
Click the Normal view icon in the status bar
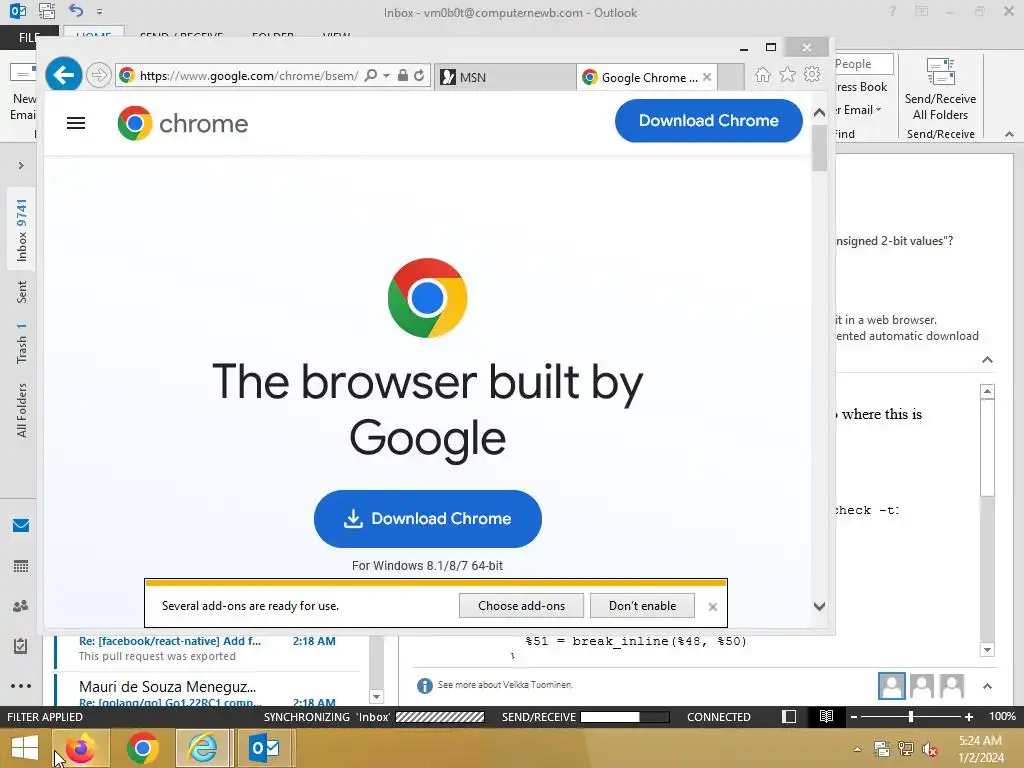pyautogui.click(x=789, y=716)
